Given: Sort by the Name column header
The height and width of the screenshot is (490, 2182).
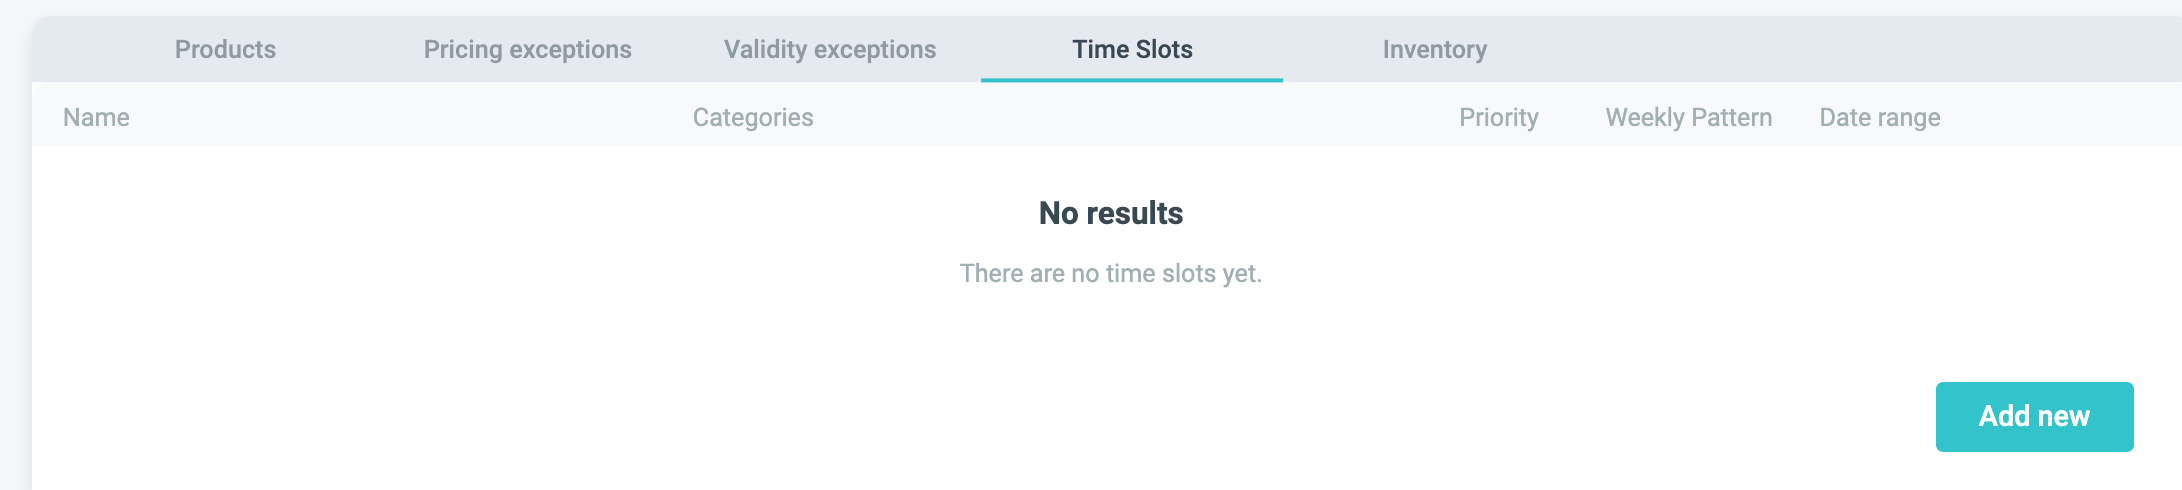Looking at the screenshot, I should [x=96, y=117].
